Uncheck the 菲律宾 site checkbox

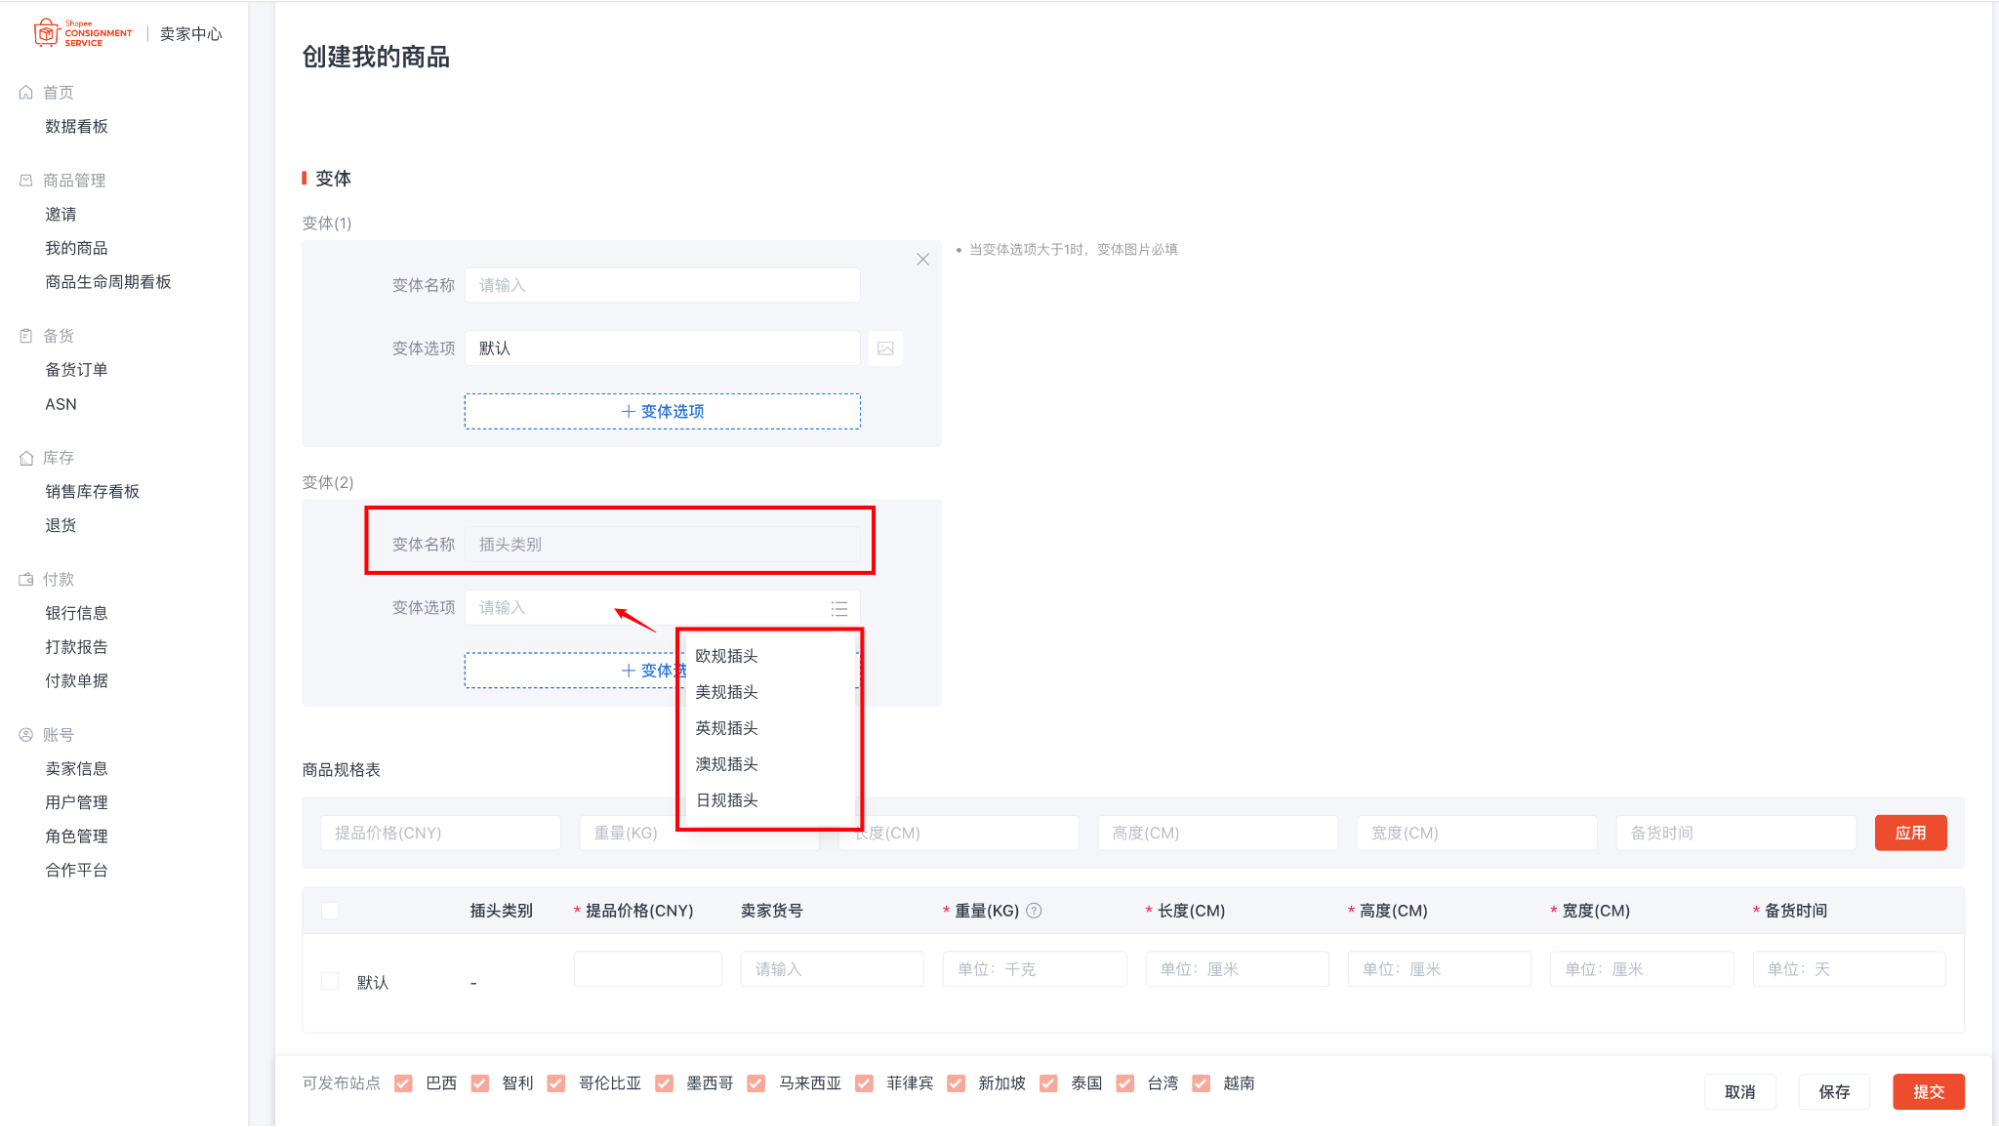865,1084
